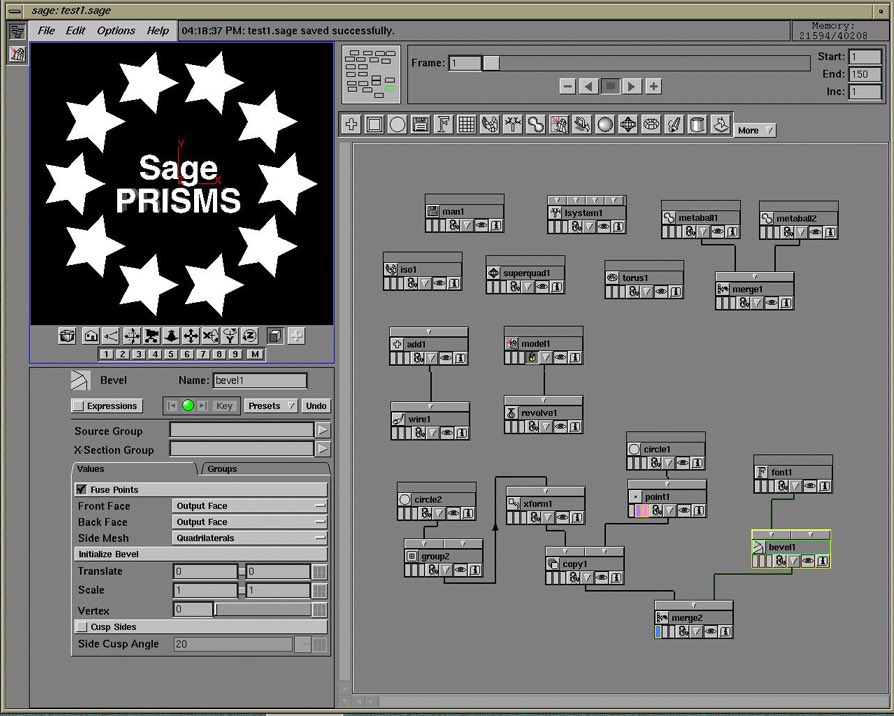
Task: Click the output triangle on the wire1 node
Action: coord(433,433)
